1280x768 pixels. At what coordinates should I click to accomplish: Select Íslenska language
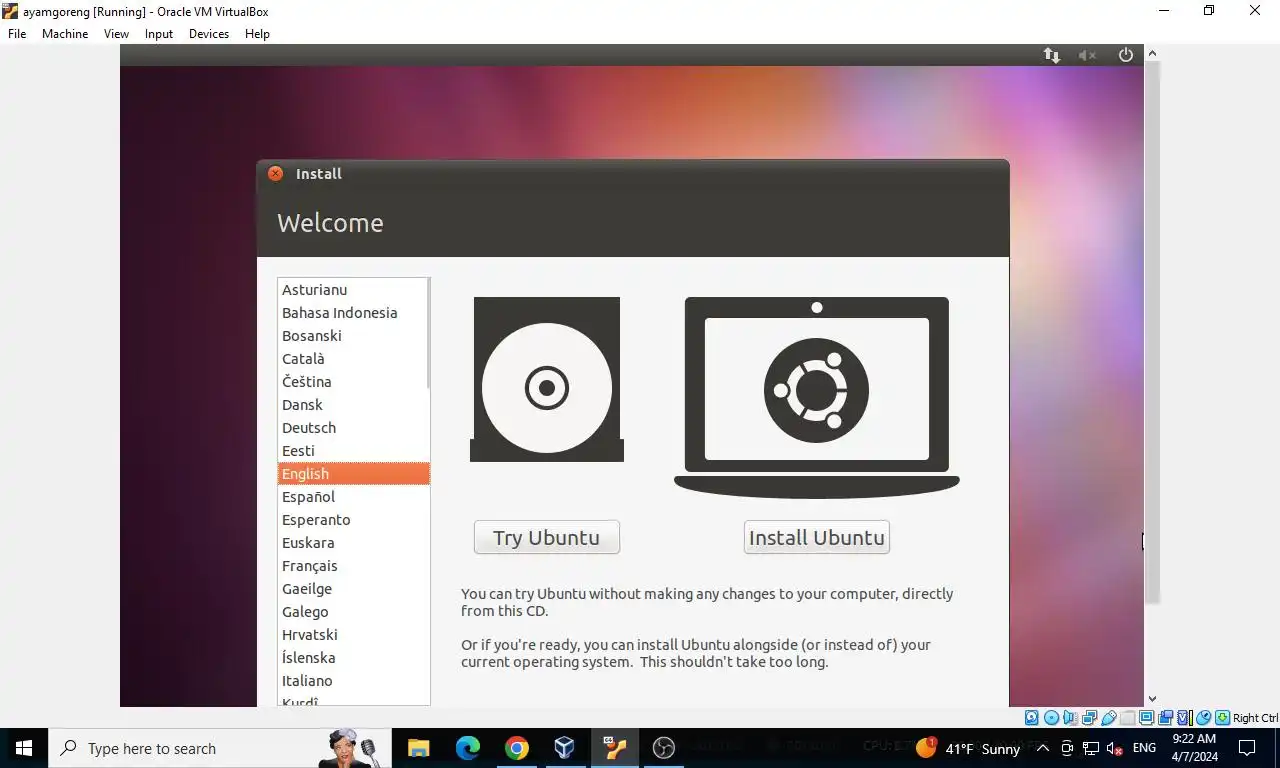coord(352,657)
